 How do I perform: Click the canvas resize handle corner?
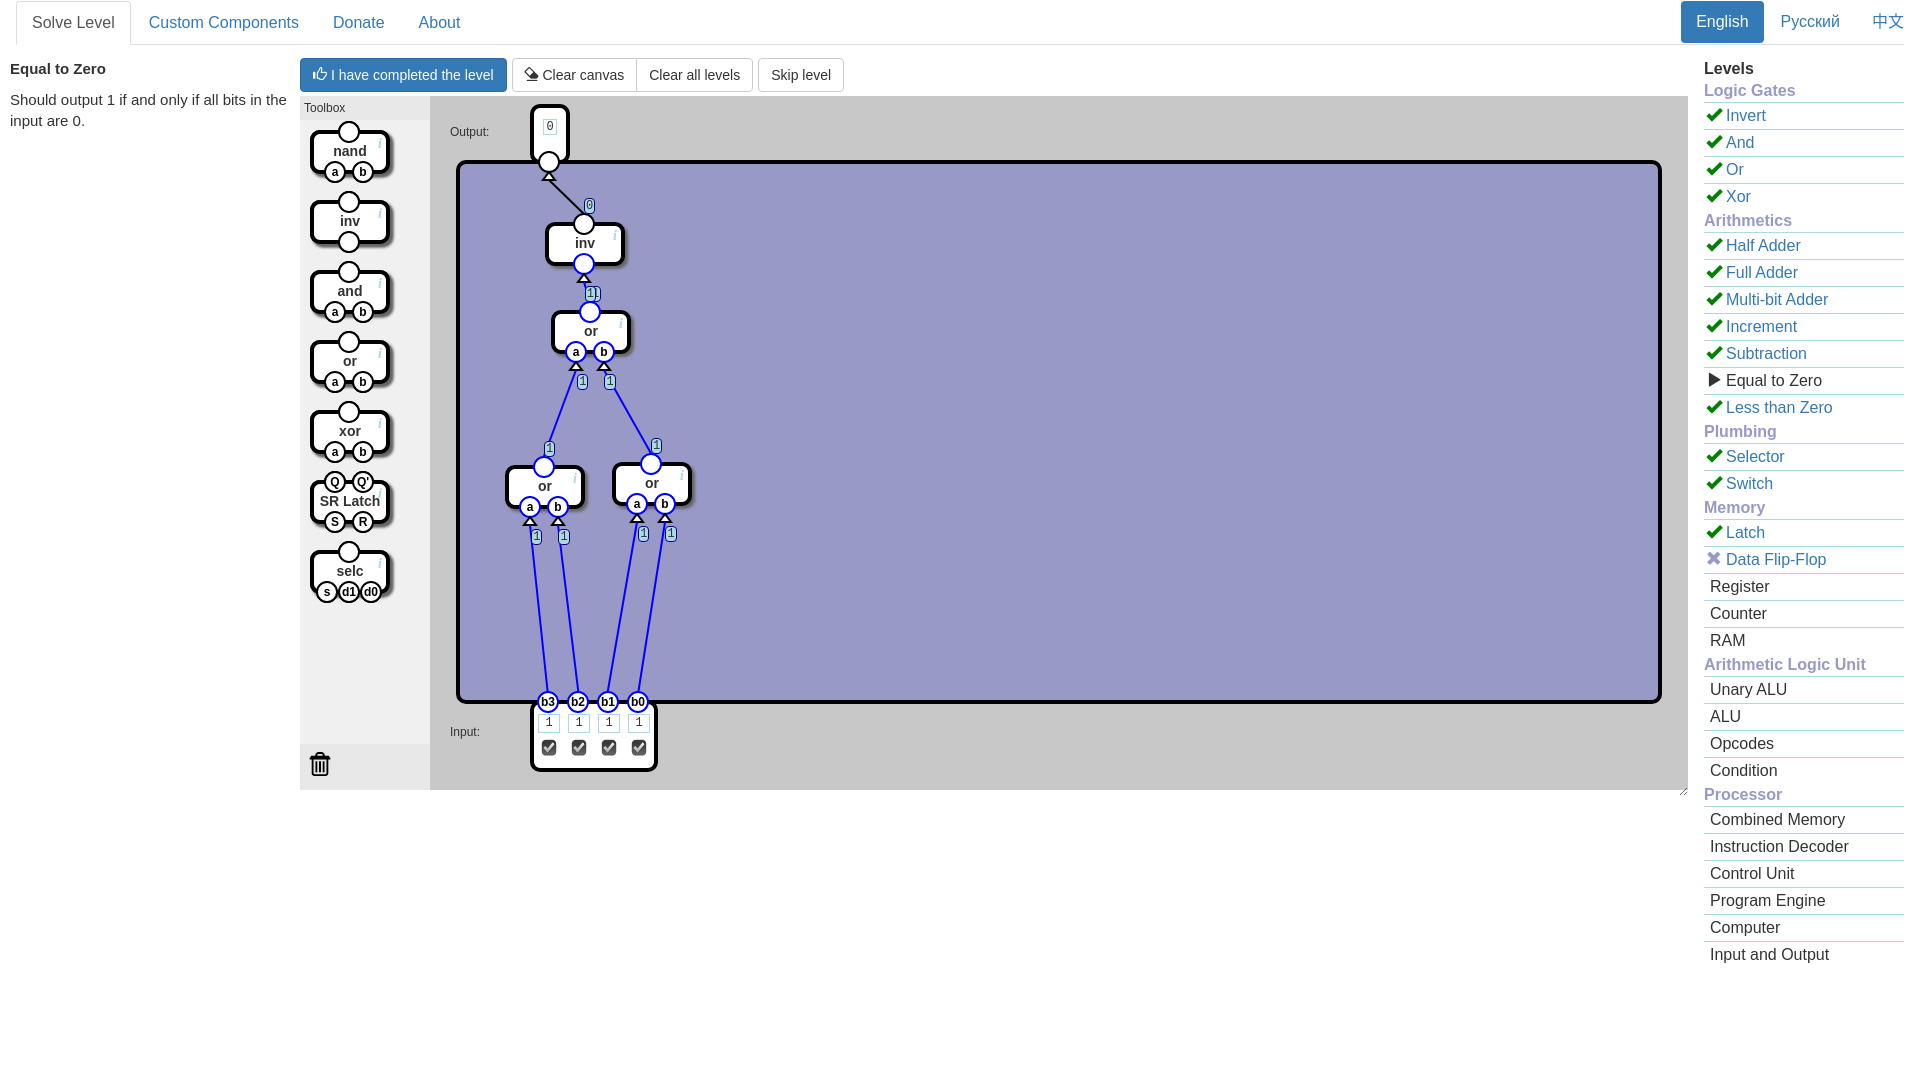(1683, 791)
